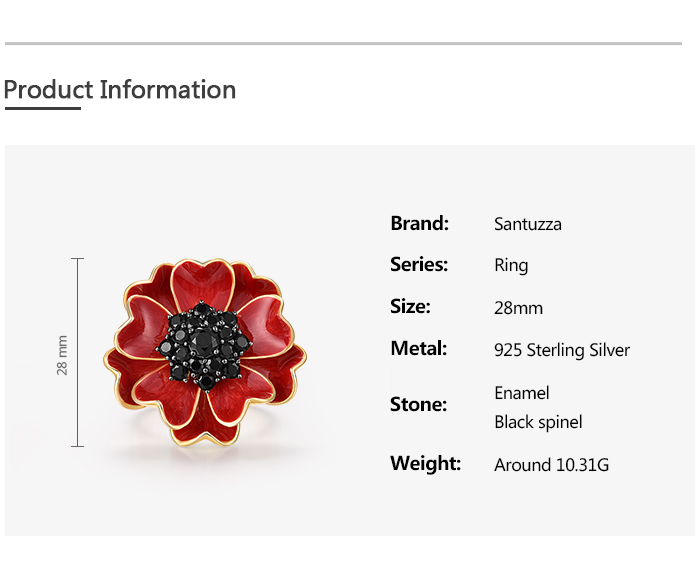This screenshot has width=700, height=588.
Task: Click the Santuzza brand name
Action: (x=527, y=224)
